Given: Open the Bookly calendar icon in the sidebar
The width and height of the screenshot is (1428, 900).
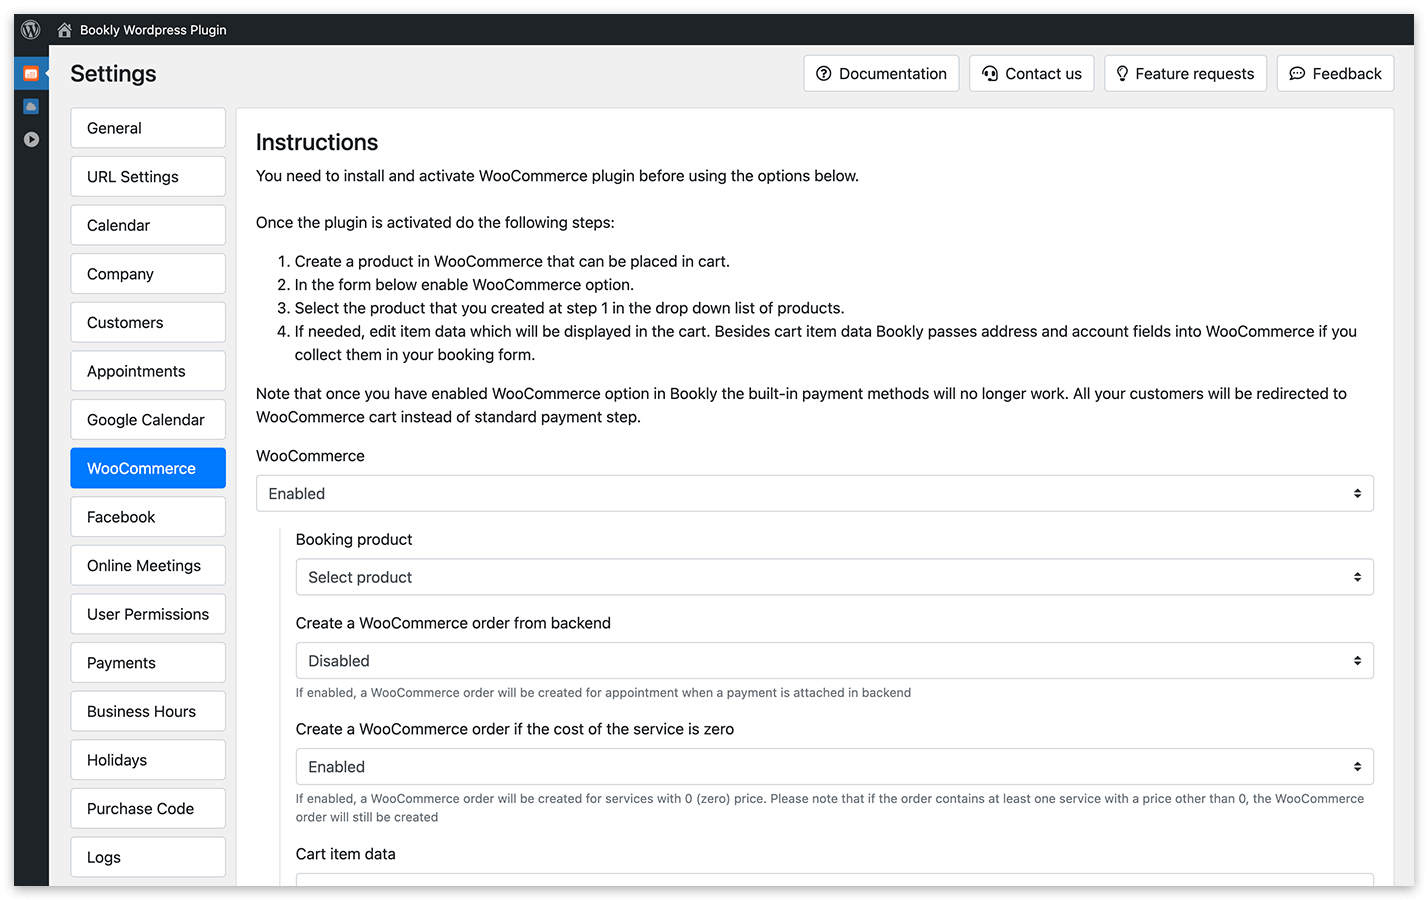Looking at the screenshot, I should (x=31, y=73).
